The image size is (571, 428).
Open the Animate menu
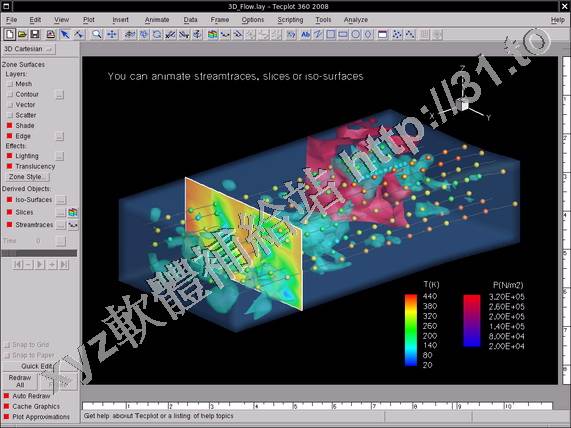(157, 20)
